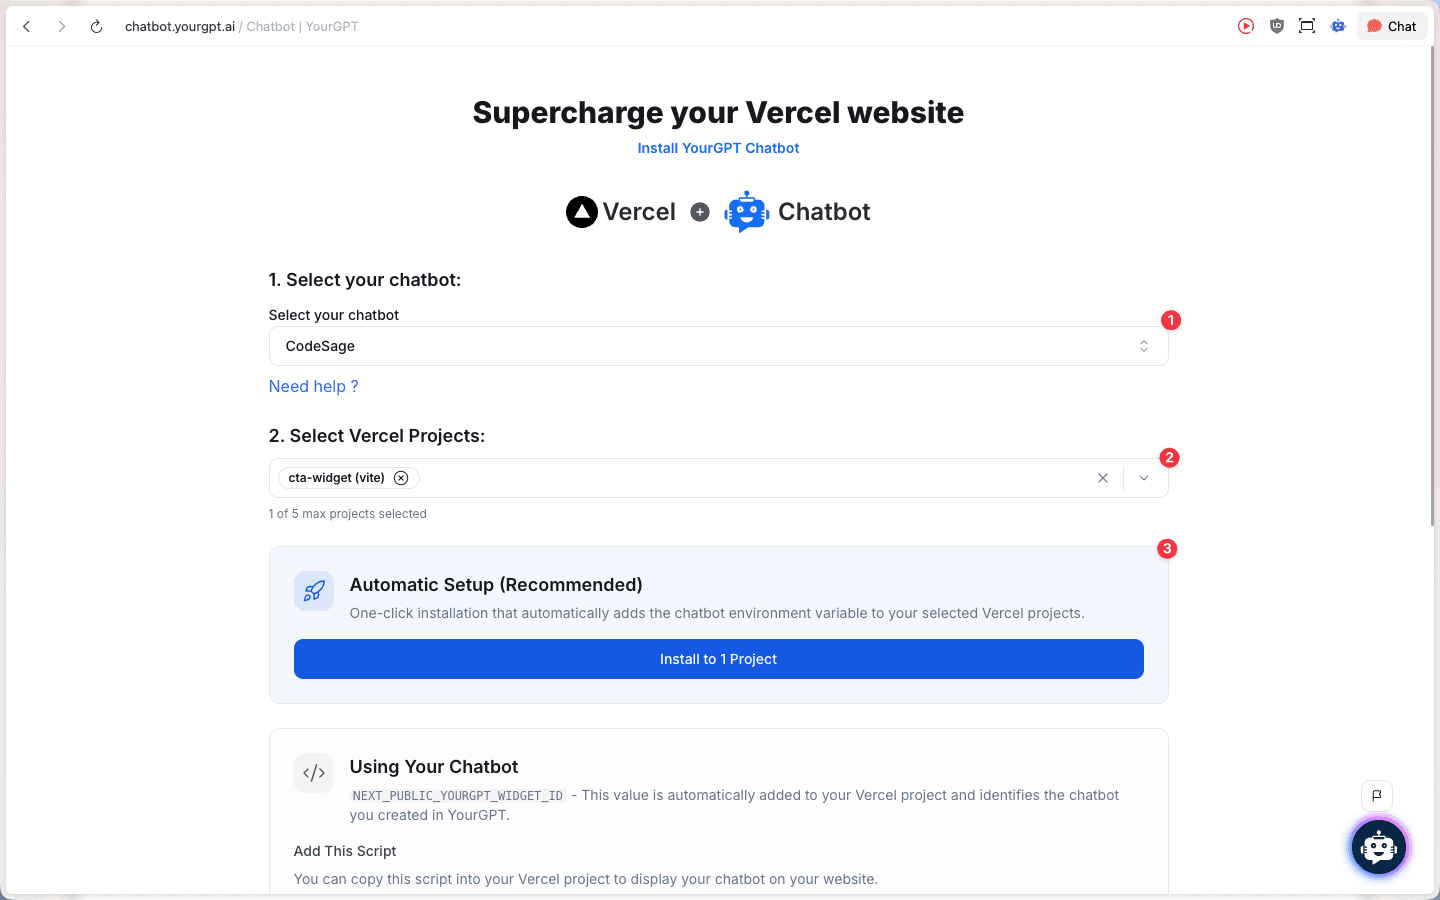Click the red play-circle extension icon

pyautogui.click(x=1246, y=27)
